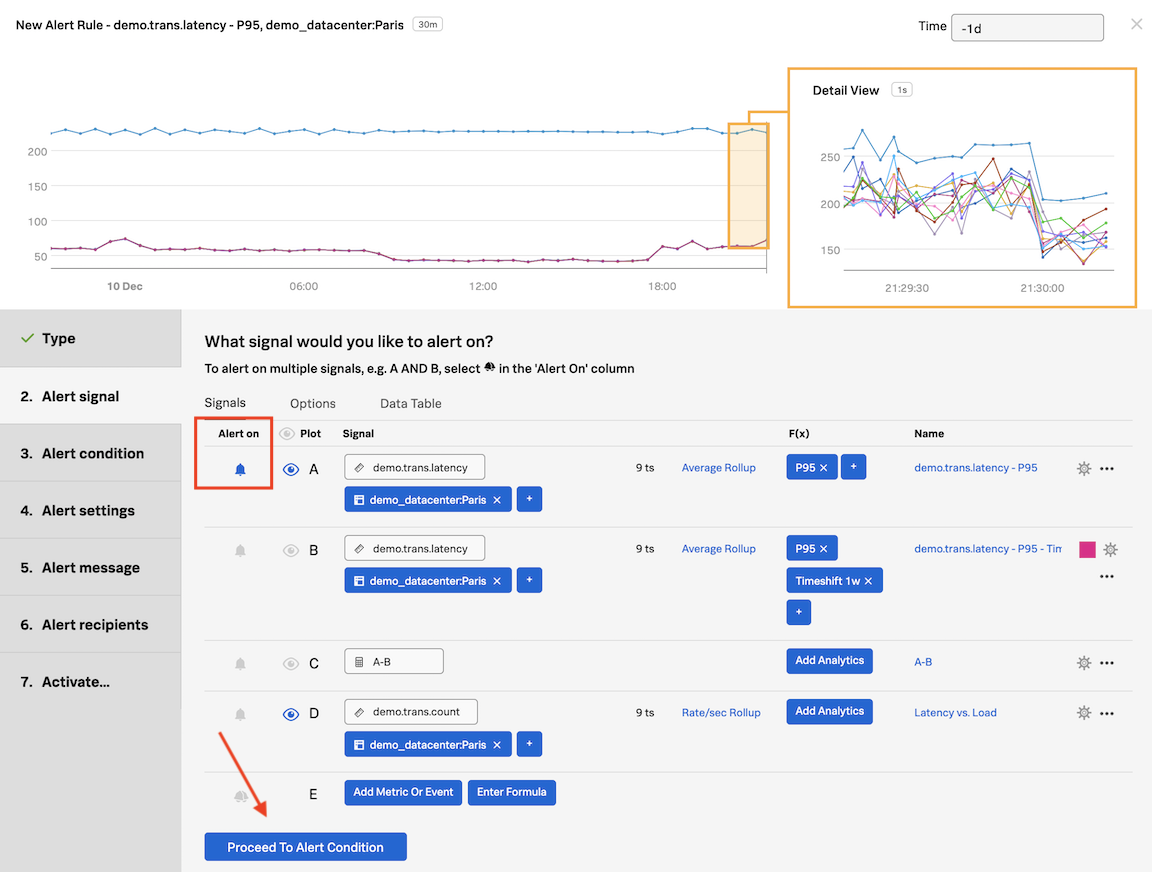The height and width of the screenshot is (872, 1152).
Task: Expand more actions menu for signal B
Action: (x=1107, y=576)
